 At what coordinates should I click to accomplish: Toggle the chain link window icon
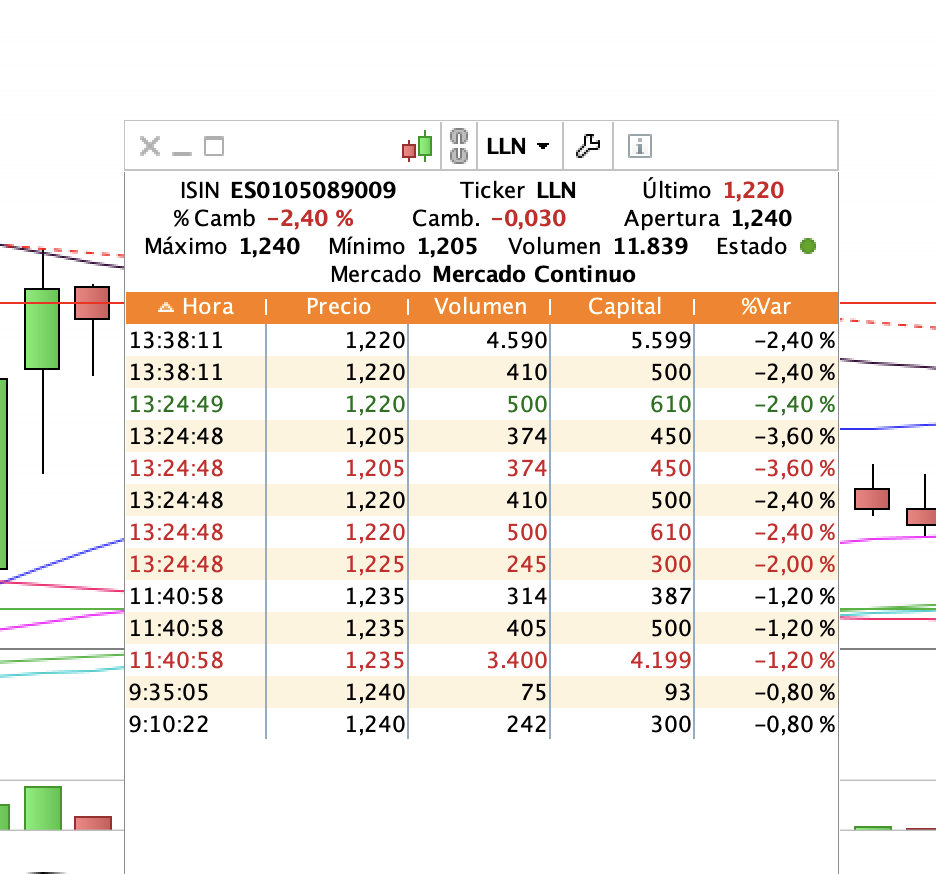pyautogui.click(x=458, y=146)
